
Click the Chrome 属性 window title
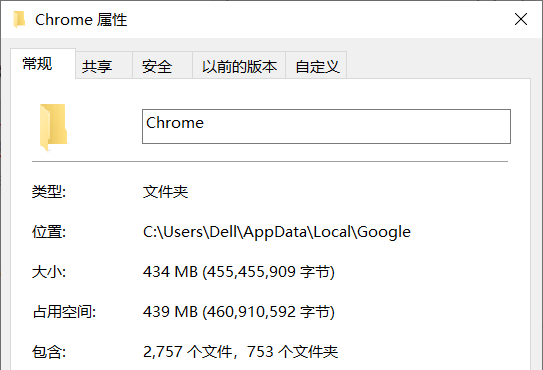pyautogui.click(x=81, y=20)
